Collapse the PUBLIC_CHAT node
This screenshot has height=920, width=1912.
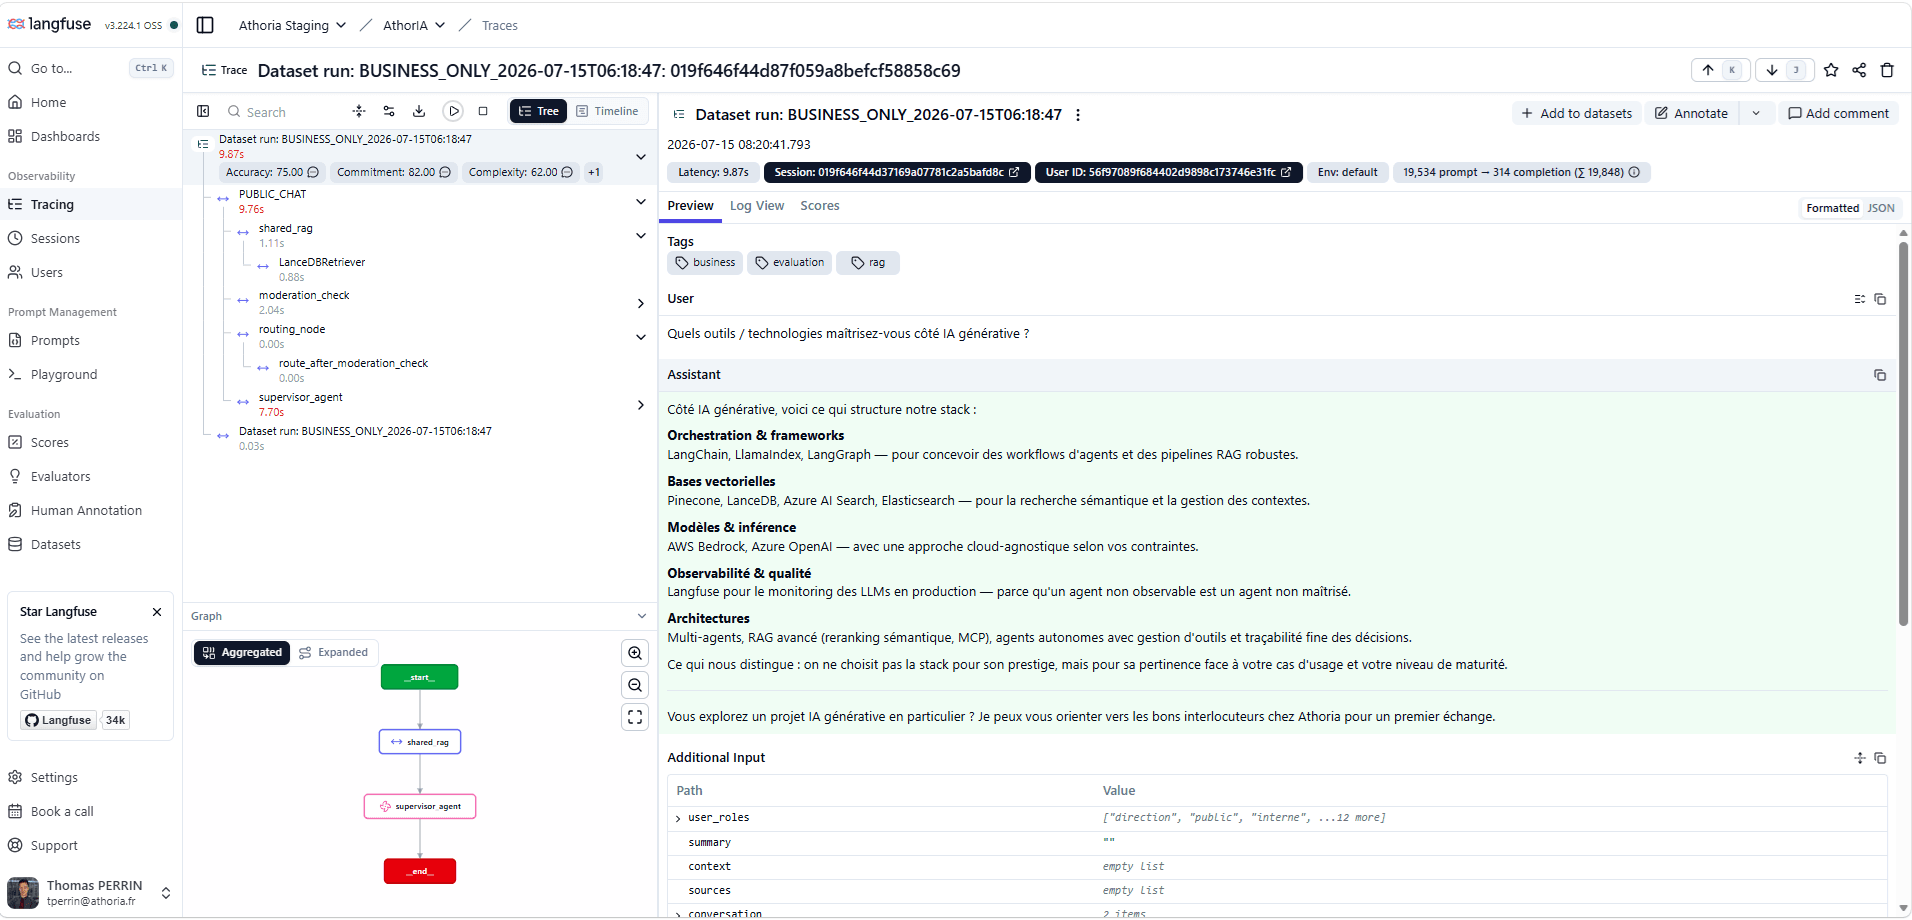(641, 202)
